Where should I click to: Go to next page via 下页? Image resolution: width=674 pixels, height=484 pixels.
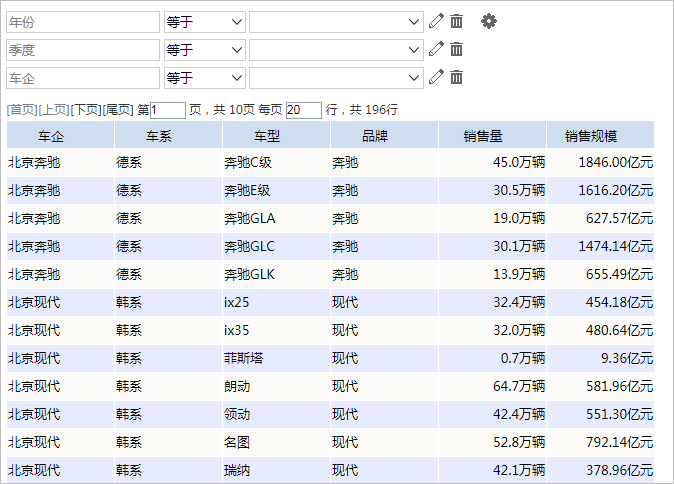pos(86,110)
